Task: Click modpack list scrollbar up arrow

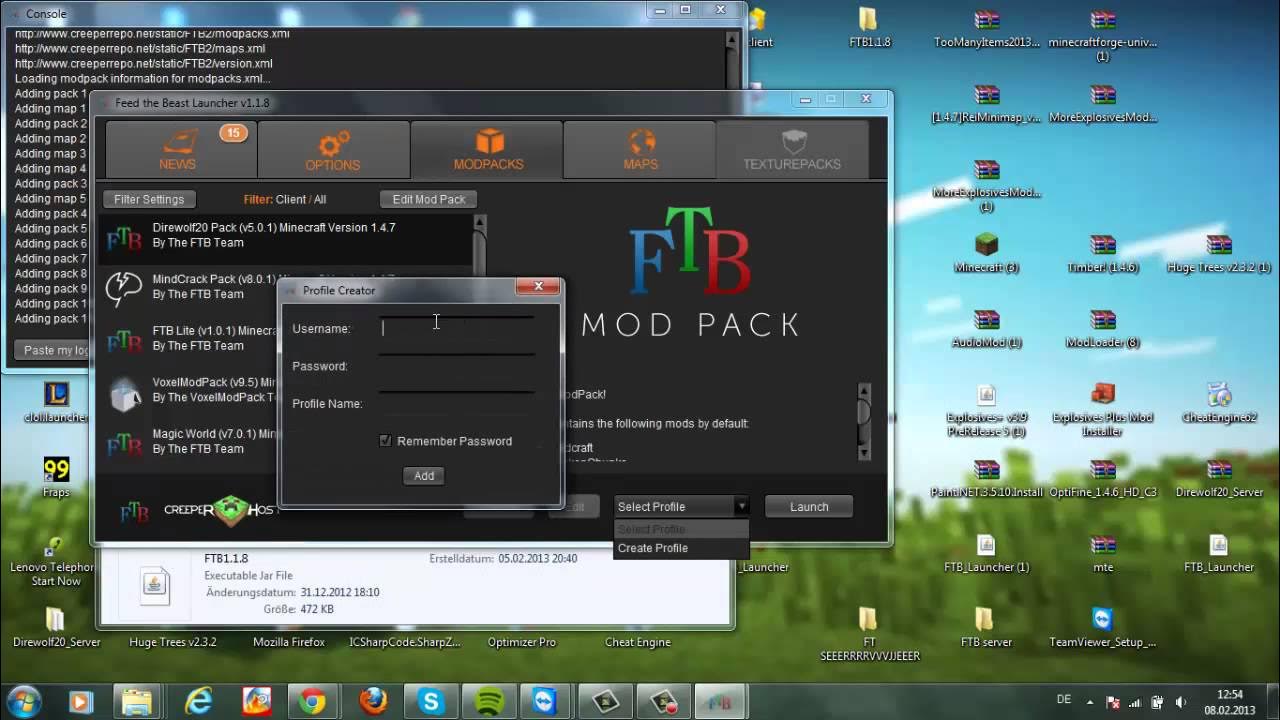Action: click(x=479, y=222)
